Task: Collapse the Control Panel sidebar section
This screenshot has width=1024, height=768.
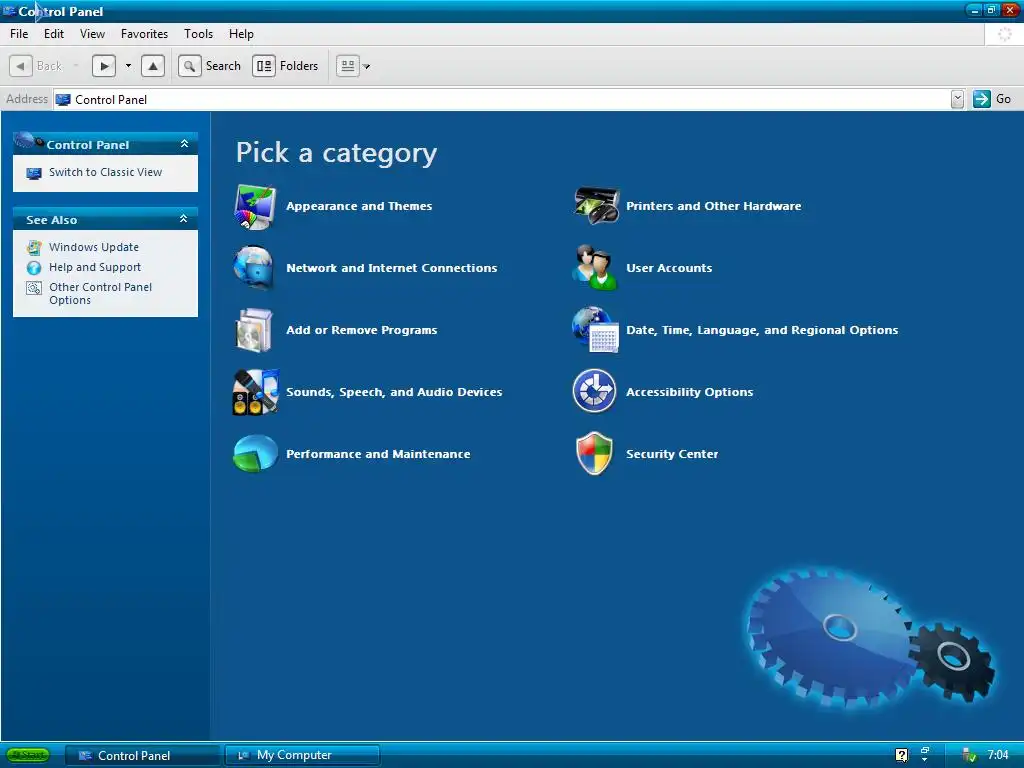Action: click(184, 144)
